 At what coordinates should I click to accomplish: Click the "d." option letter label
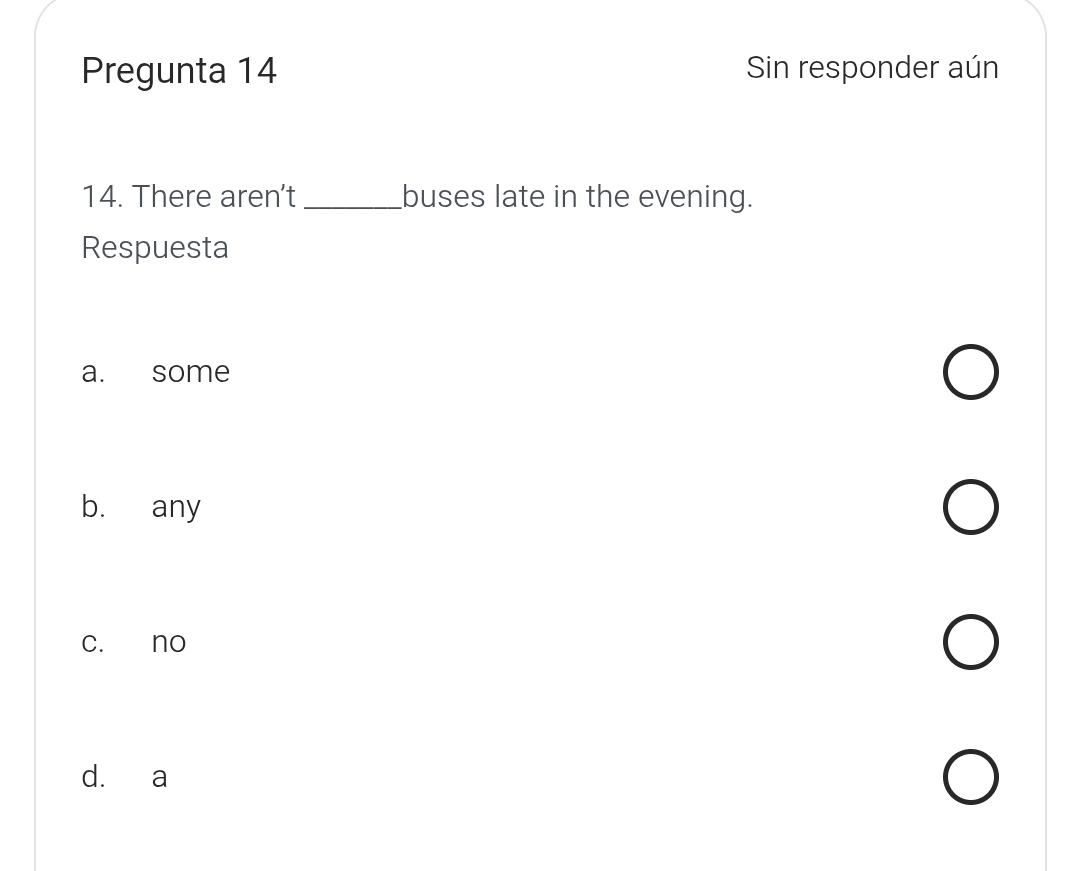tap(93, 778)
